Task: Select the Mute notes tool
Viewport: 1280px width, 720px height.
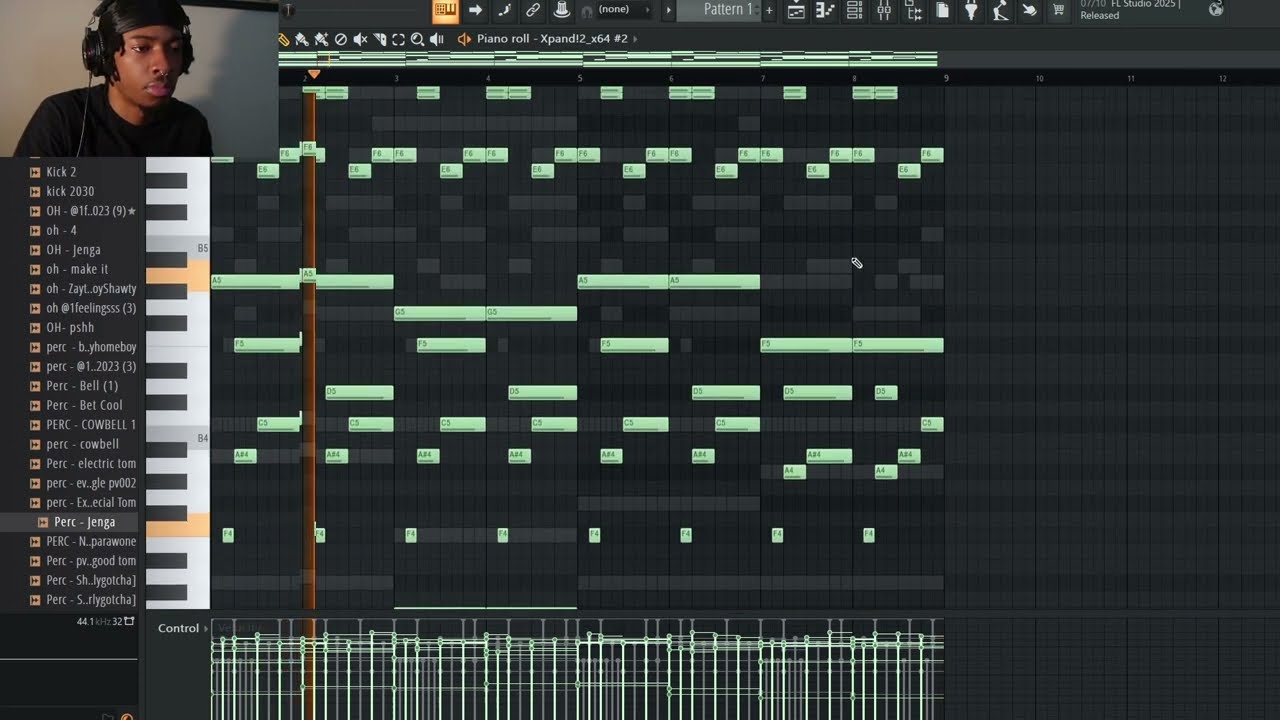Action: click(360, 39)
